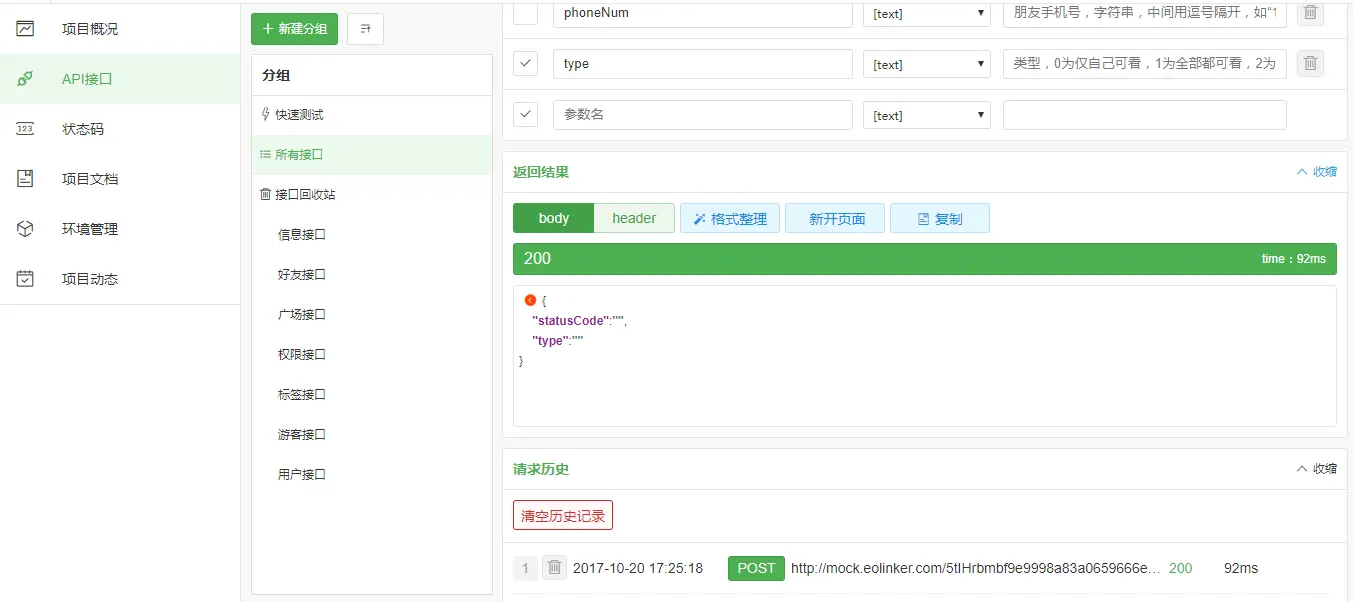Collapse the 返回结果 panel
Image resolution: width=1353 pixels, height=602 pixels.
click(1316, 172)
